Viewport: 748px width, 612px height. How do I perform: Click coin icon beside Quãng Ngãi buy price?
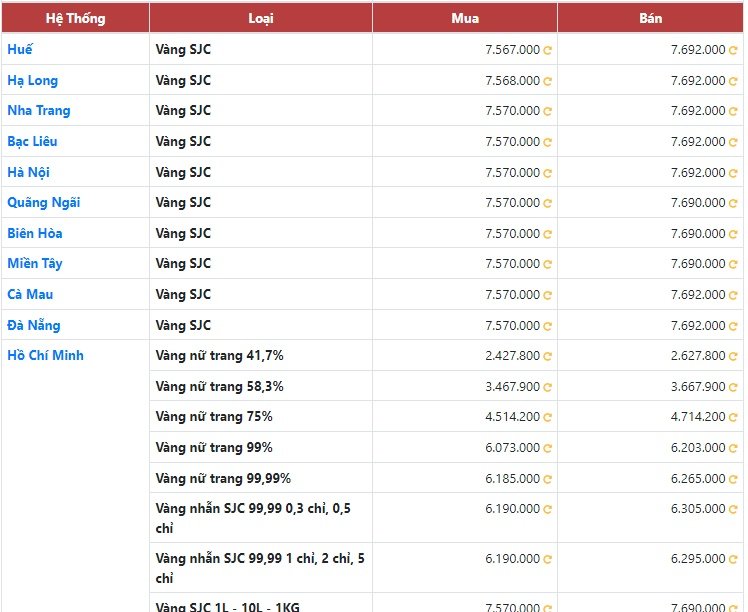tap(547, 203)
